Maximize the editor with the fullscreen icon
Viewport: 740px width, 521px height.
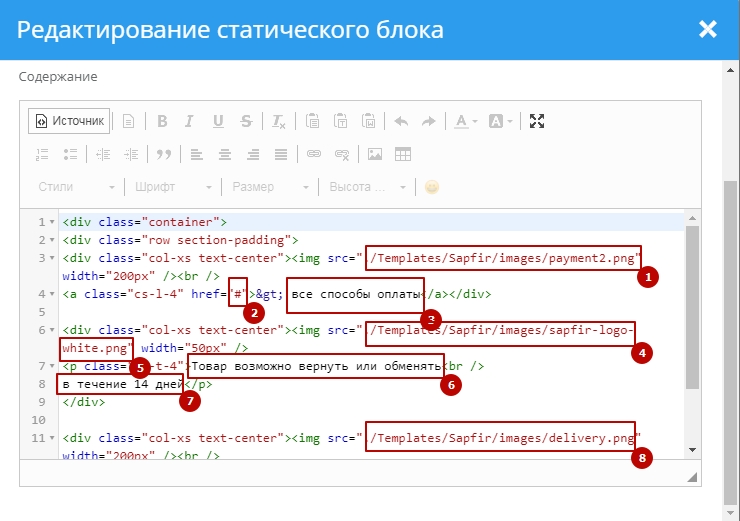pos(537,121)
